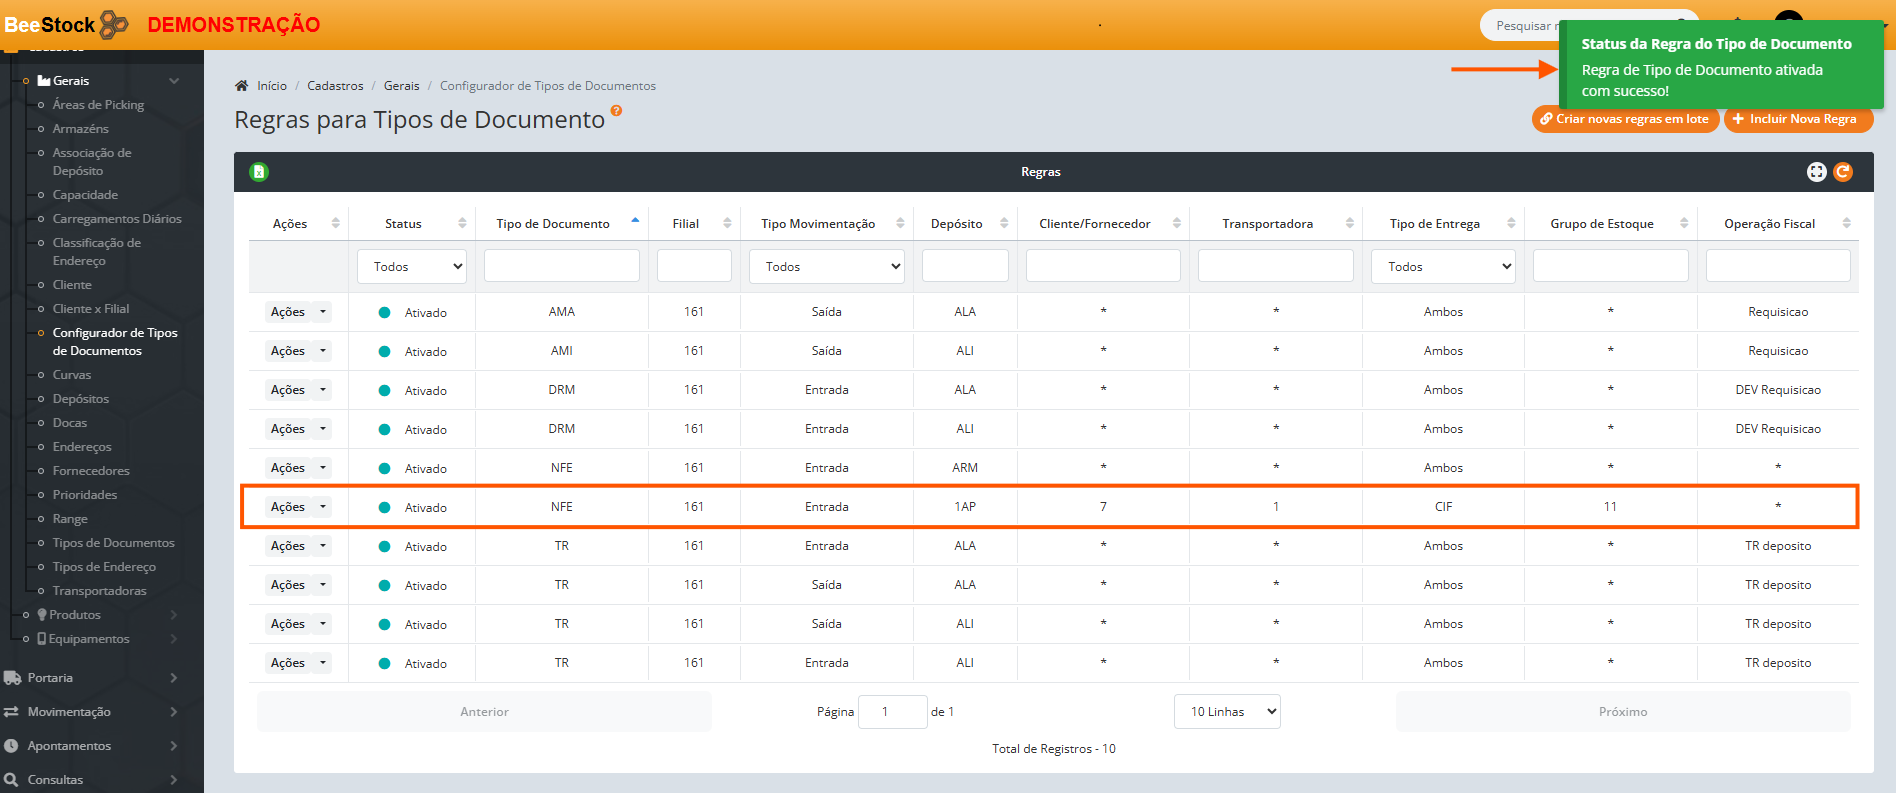Open the 10 Linhas page size dropdown
The height and width of the screenshot is (793, 1896).
[1227, 712]
